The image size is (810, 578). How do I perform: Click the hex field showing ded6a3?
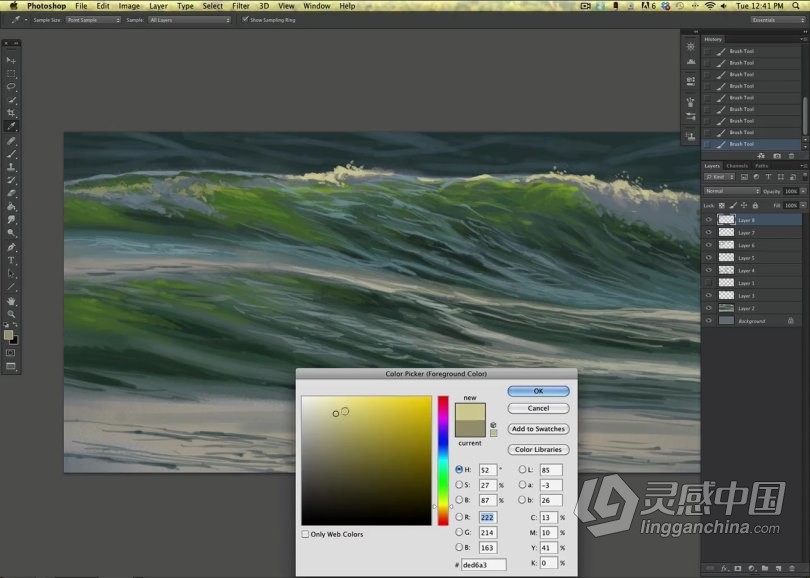click(484, 565)
